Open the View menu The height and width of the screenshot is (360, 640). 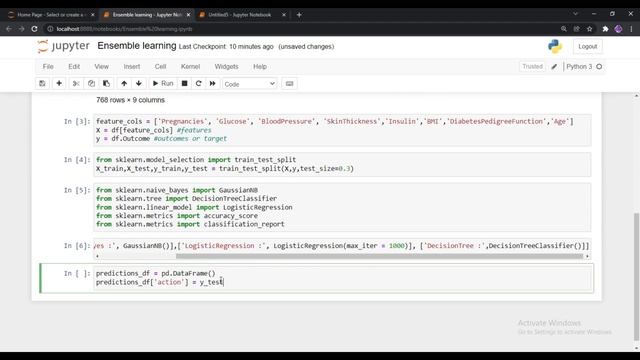tap(102, 67)
